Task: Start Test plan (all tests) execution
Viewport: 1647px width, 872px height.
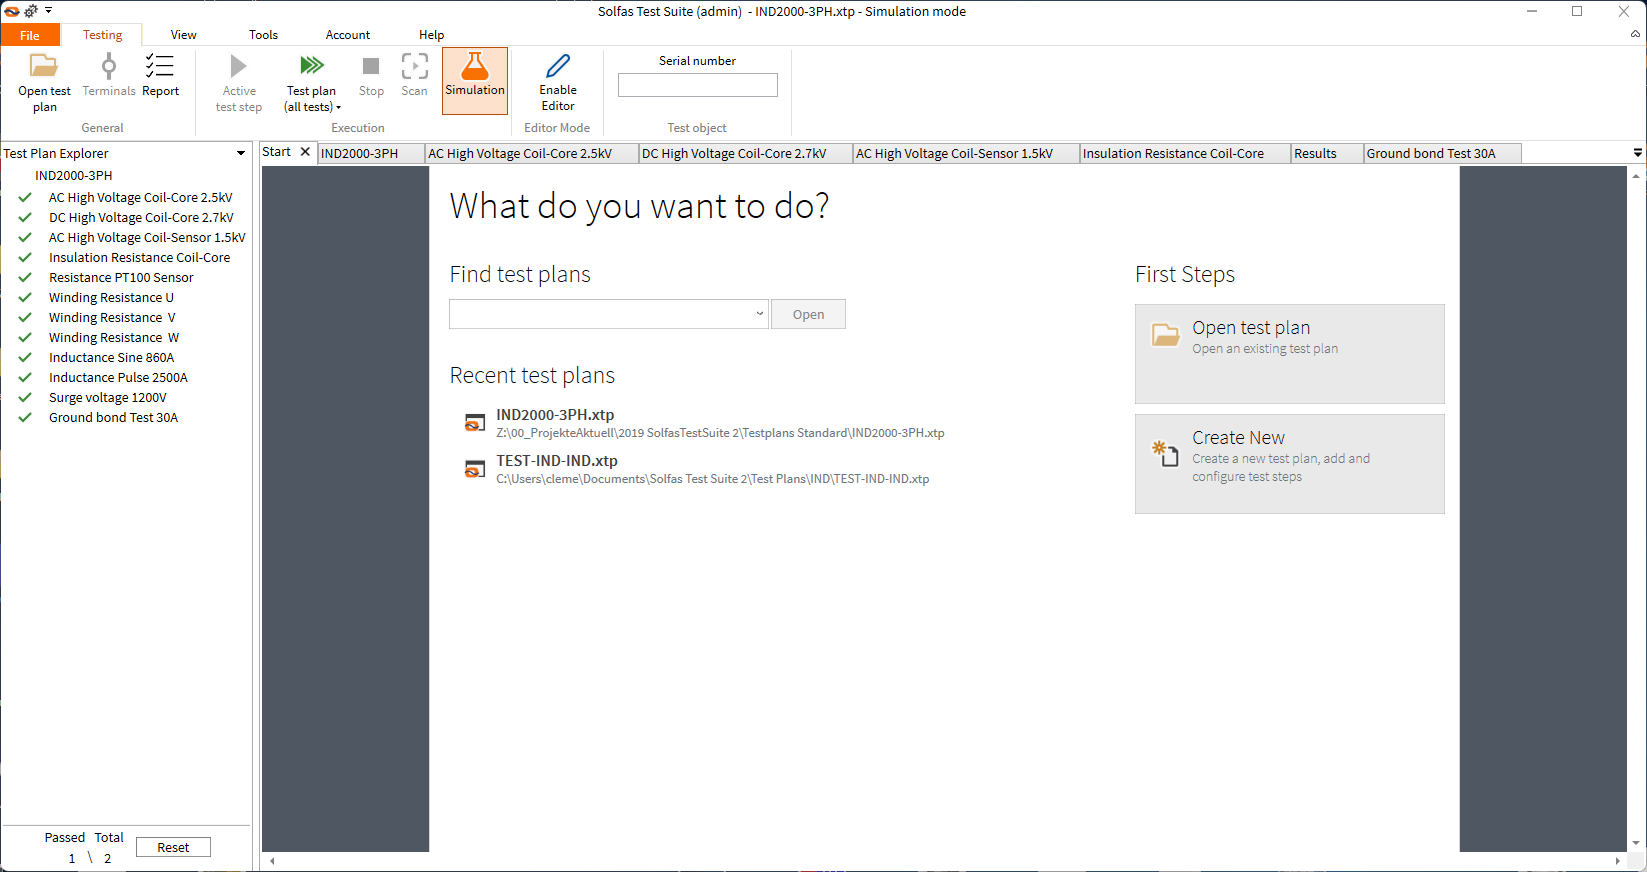Action: [x=312, y=66]
